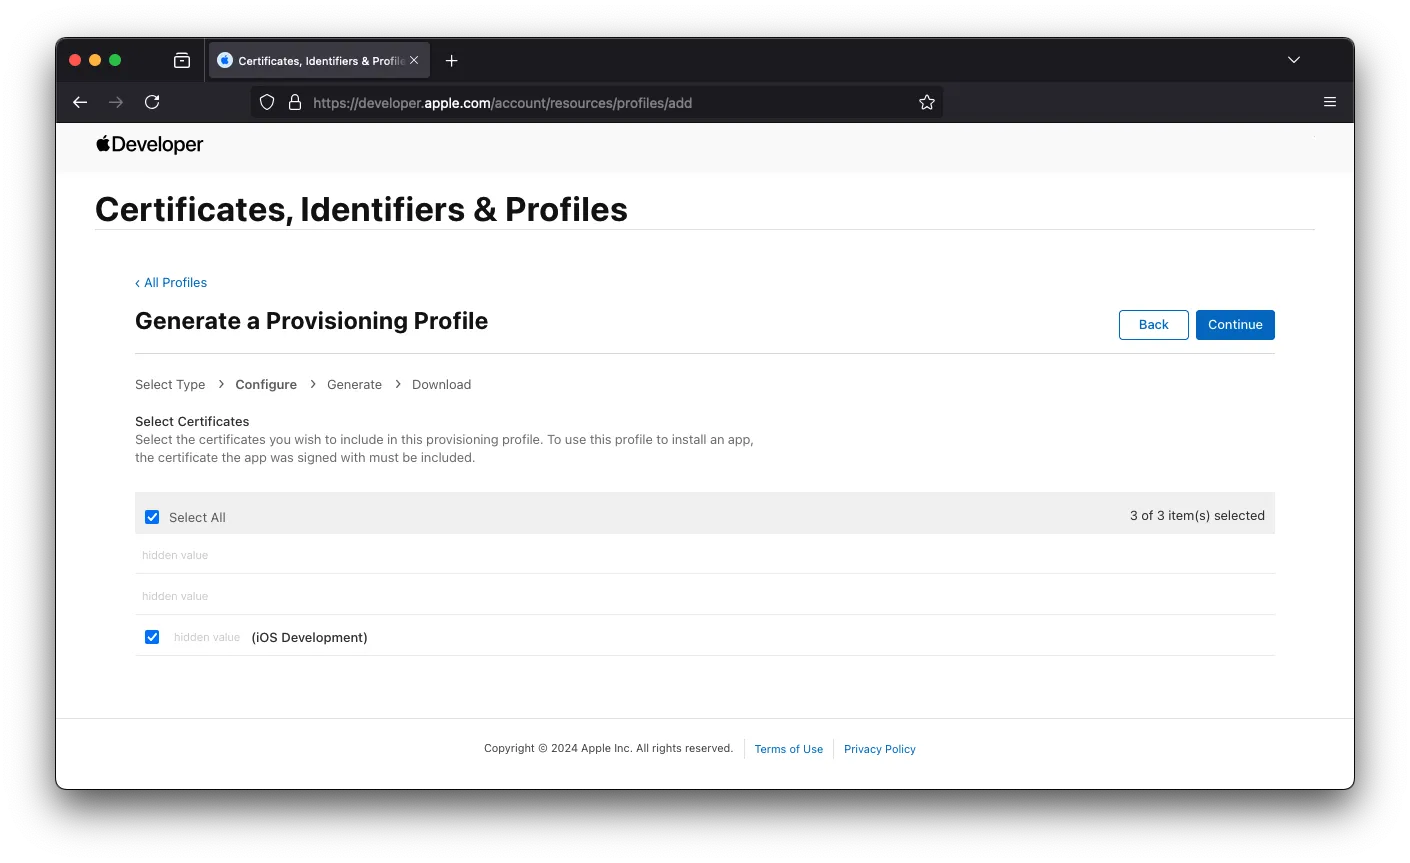The image size is (1410, 863).
Task: Uncheck the iOS Development certificate checkbox
Action: click(152, 637)
